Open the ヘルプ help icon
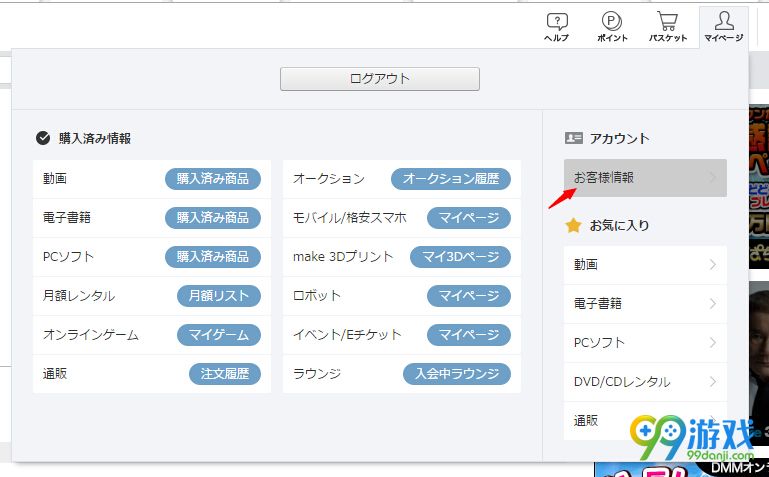 click(x=557, y=27)
